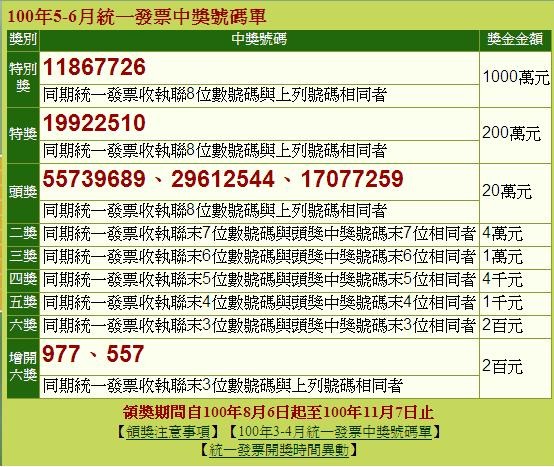Click the 1萬元 prize amount
Viewport: 554px width, 467px height.
coord(502,257)
